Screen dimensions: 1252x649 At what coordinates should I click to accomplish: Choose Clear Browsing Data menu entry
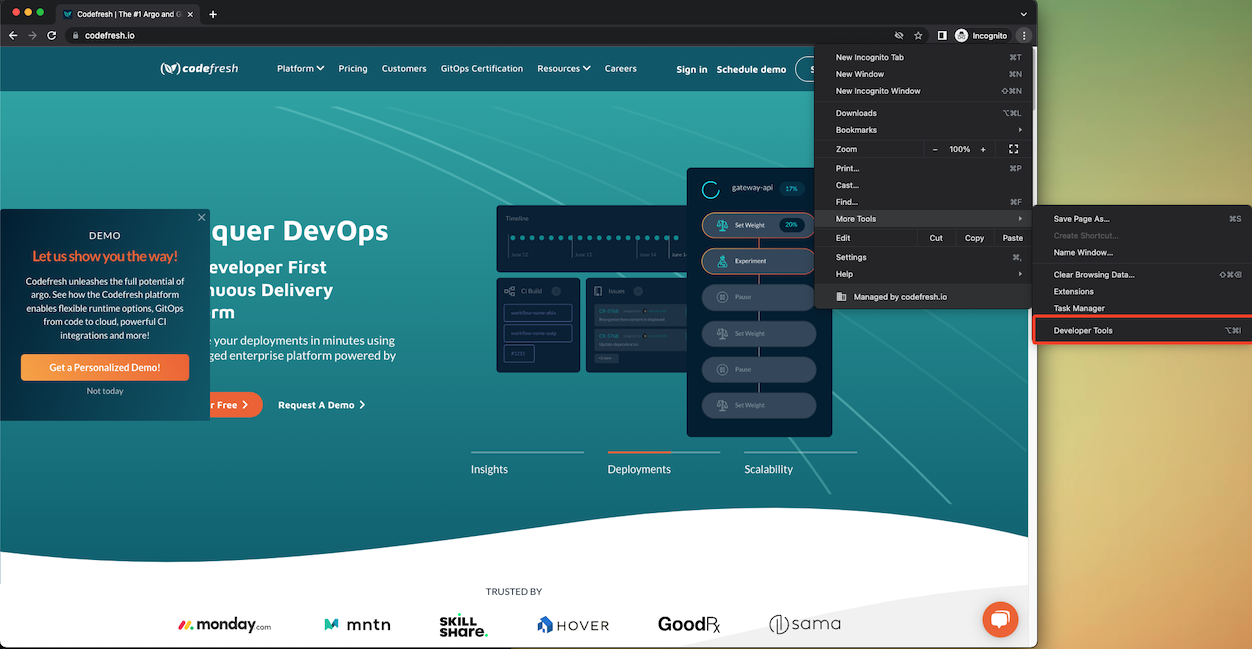pos(1093,274)
